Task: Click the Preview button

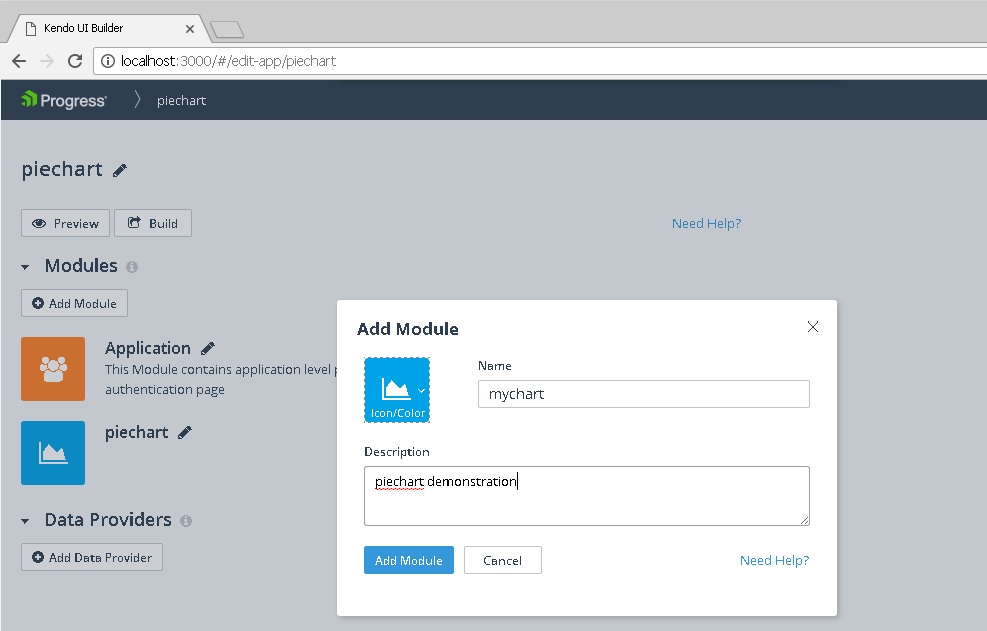Action: pyautogui.click(x=65, y=223)
